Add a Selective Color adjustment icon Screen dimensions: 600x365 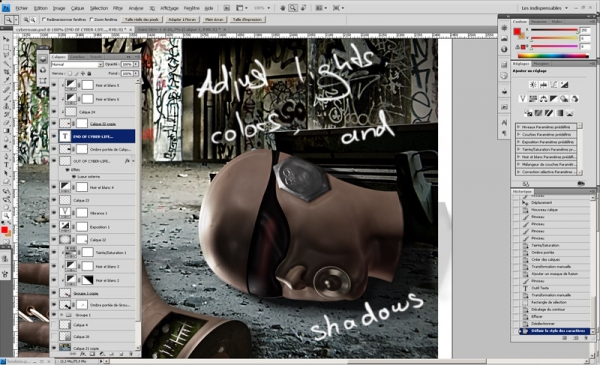click(x=570, y=113)
